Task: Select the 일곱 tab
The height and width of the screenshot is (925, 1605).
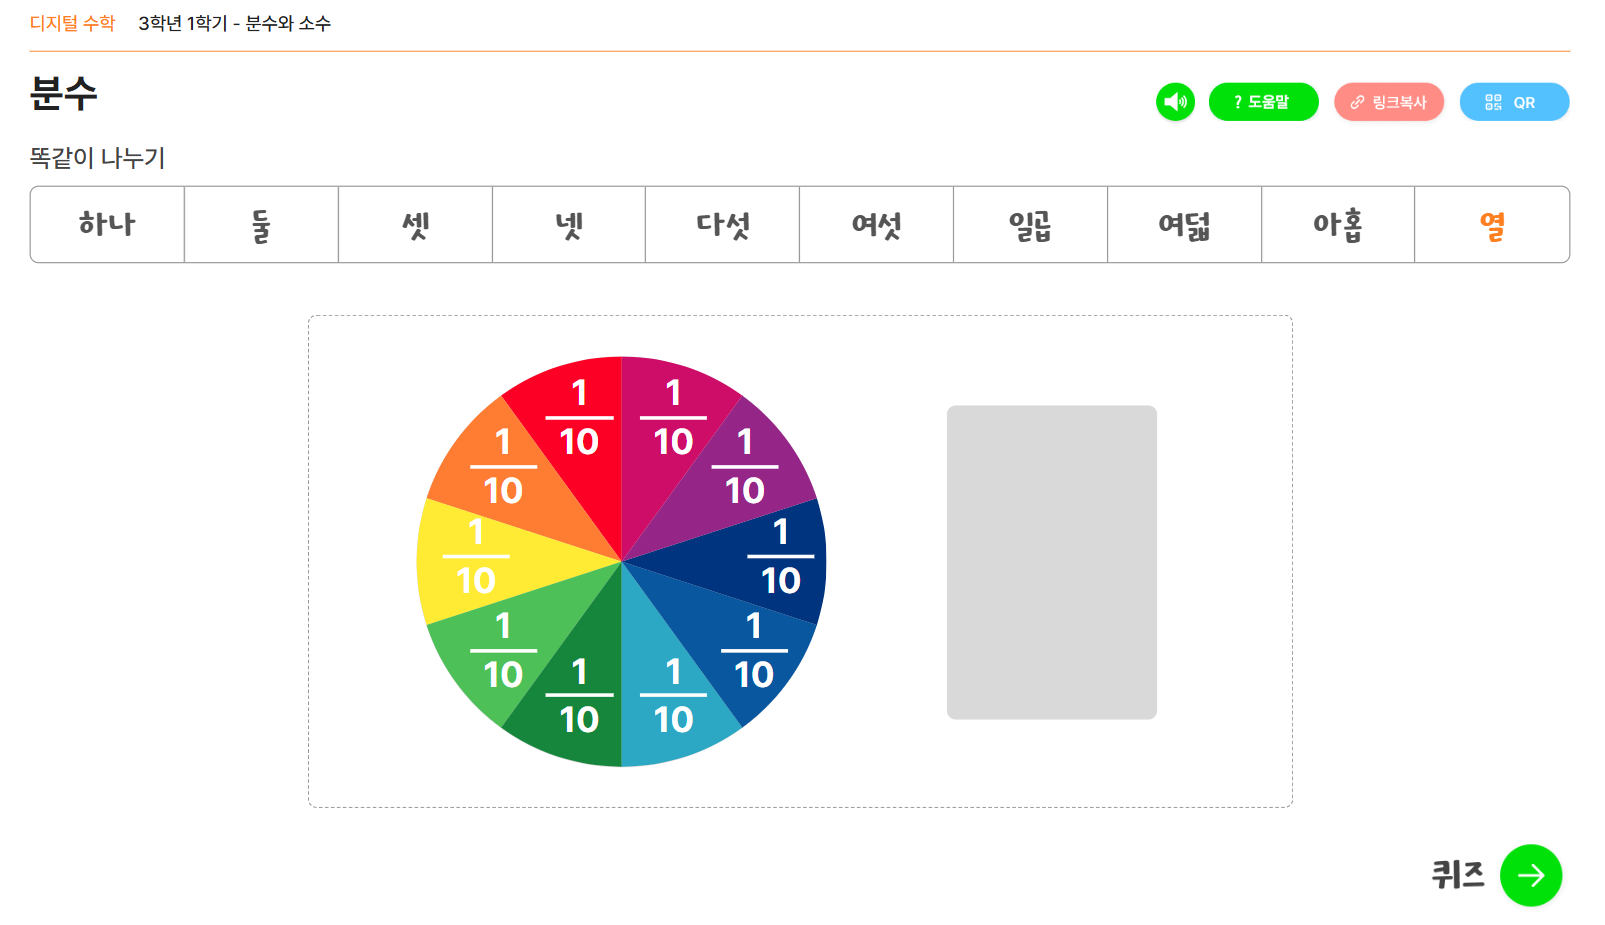Action: [x=1030, y=225]
